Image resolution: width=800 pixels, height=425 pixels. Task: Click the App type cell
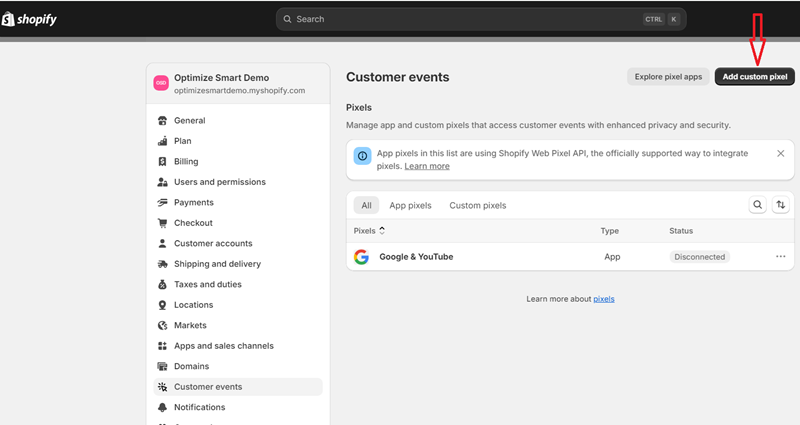612,257
